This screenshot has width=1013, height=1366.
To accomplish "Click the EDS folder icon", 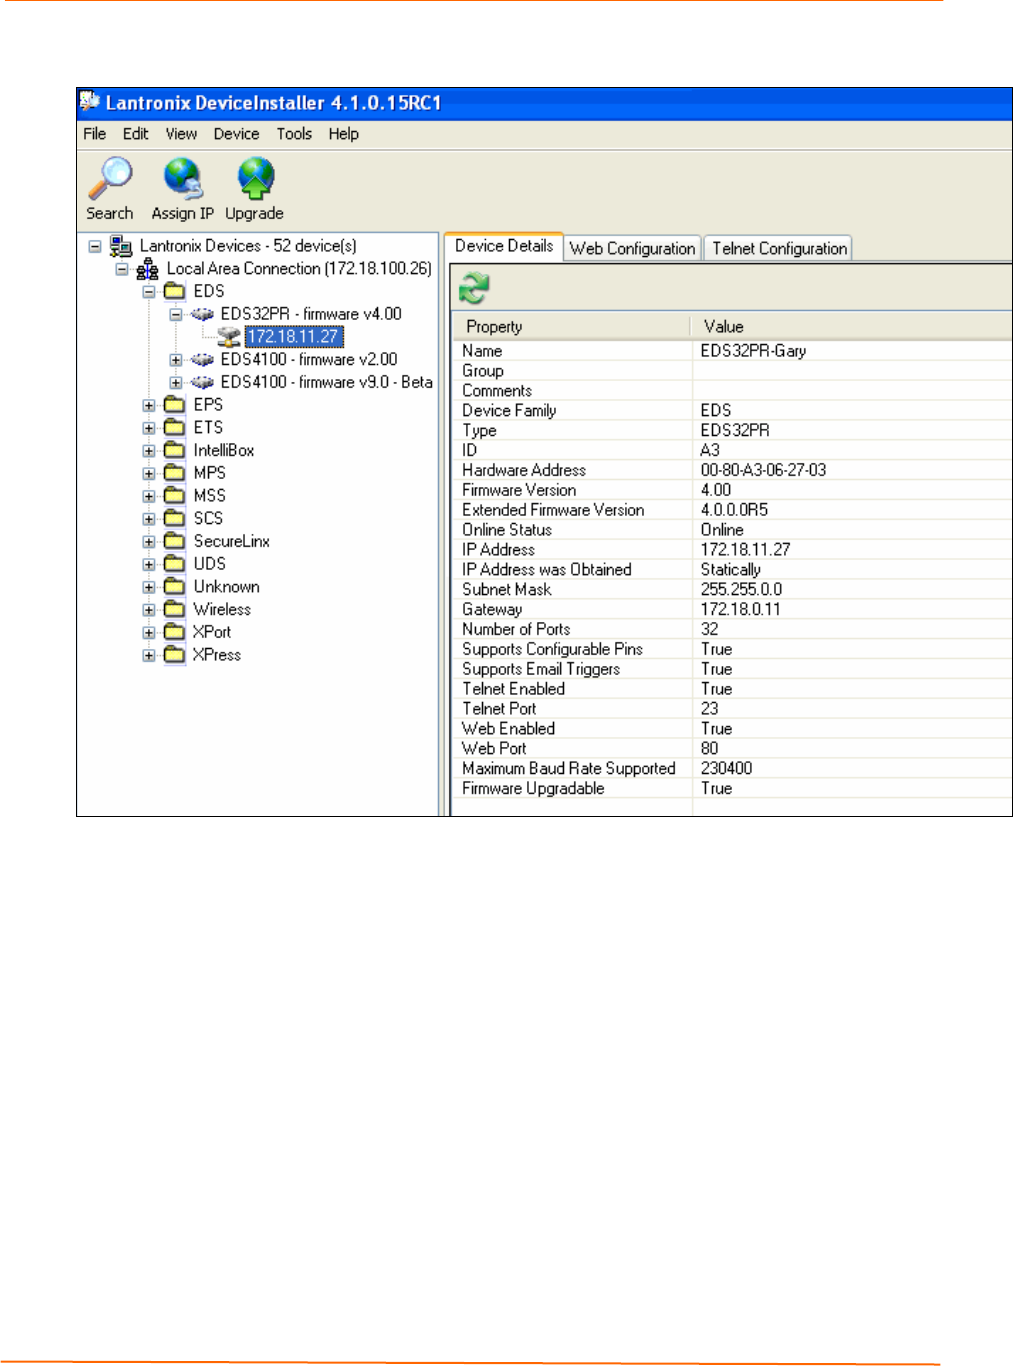I will pyautogui.click(x=175, y=291).
